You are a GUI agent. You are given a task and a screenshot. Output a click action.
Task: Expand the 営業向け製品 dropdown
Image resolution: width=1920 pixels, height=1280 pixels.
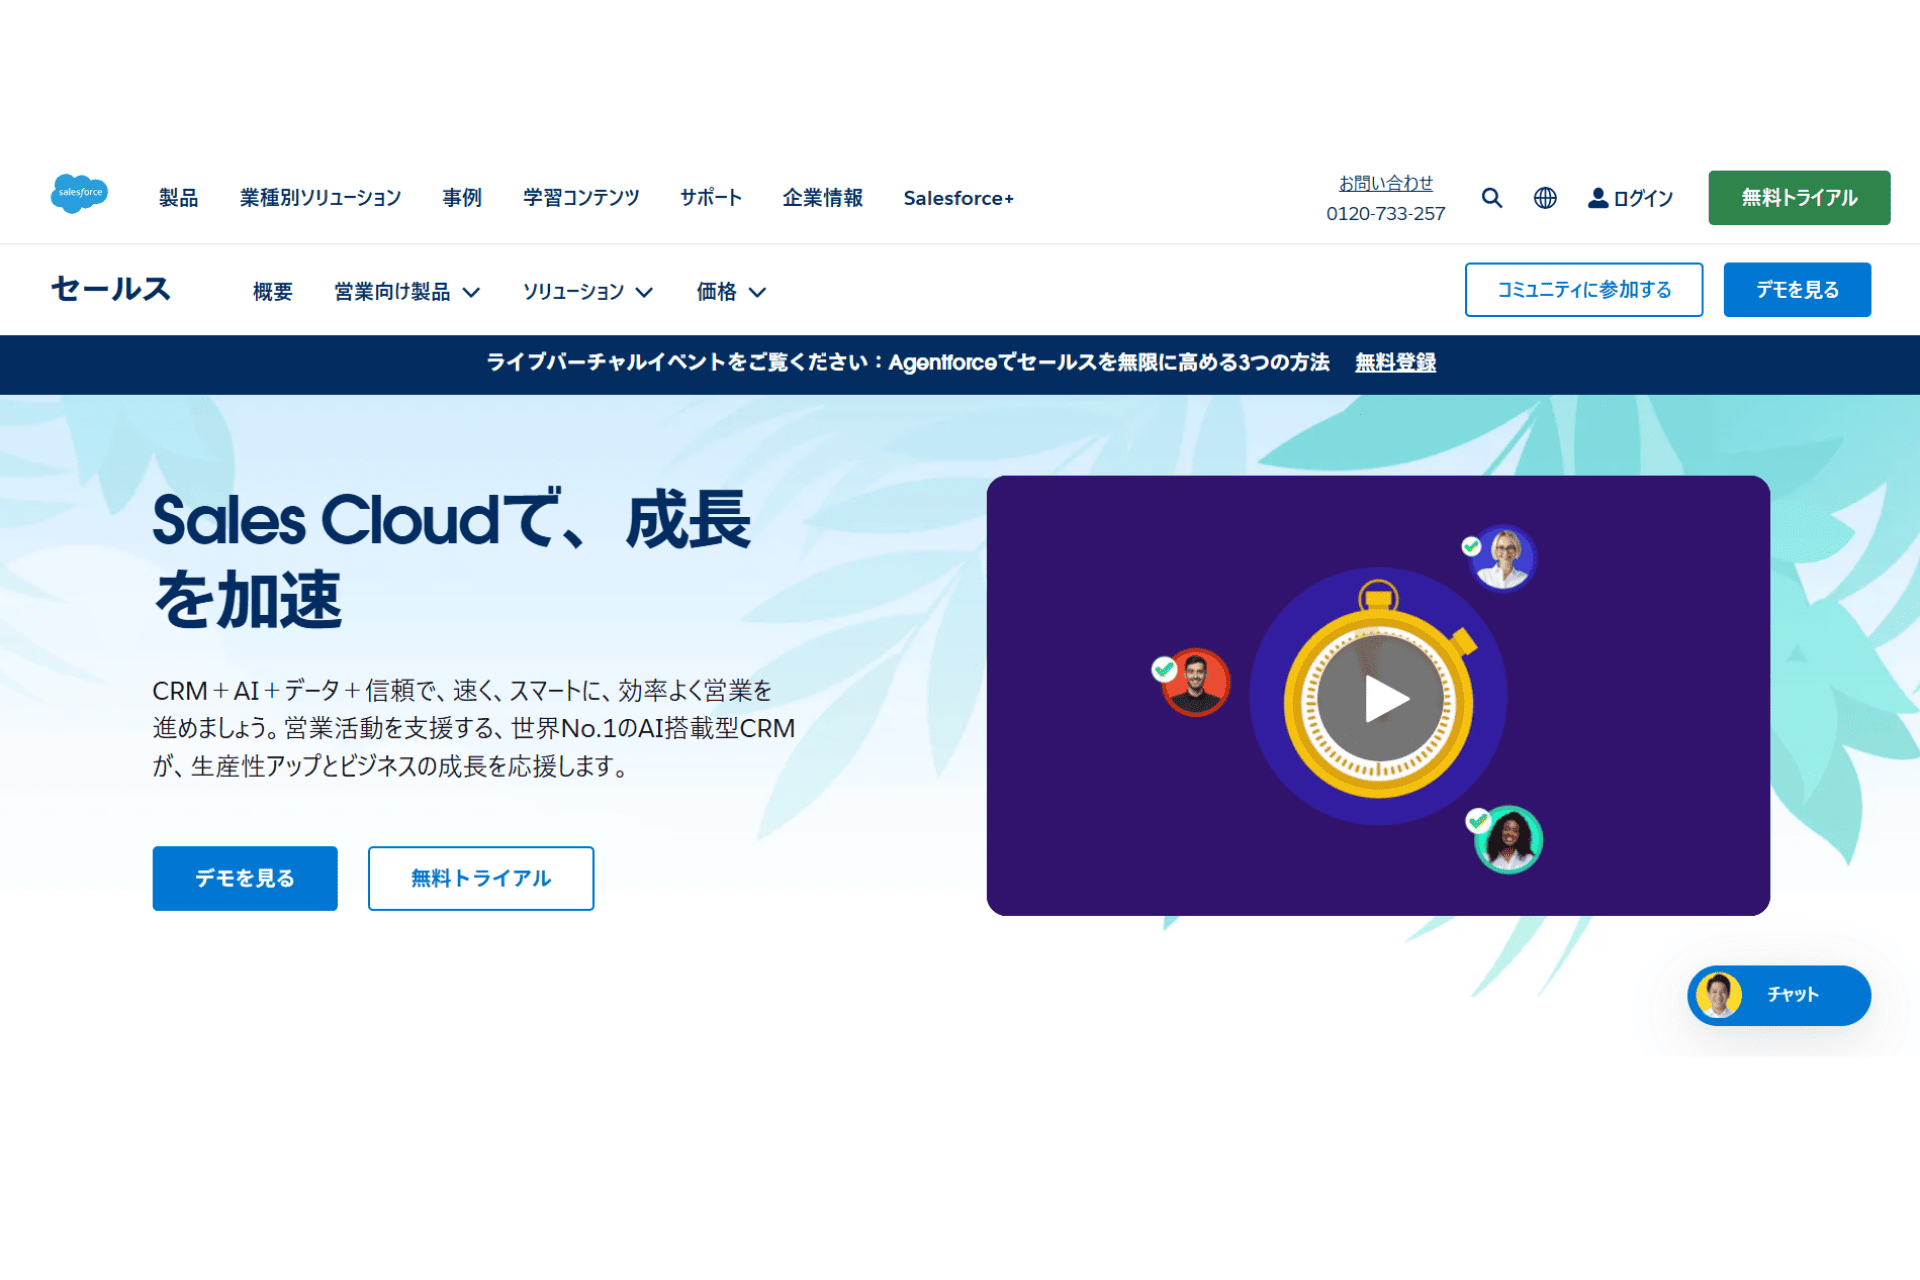407,292
